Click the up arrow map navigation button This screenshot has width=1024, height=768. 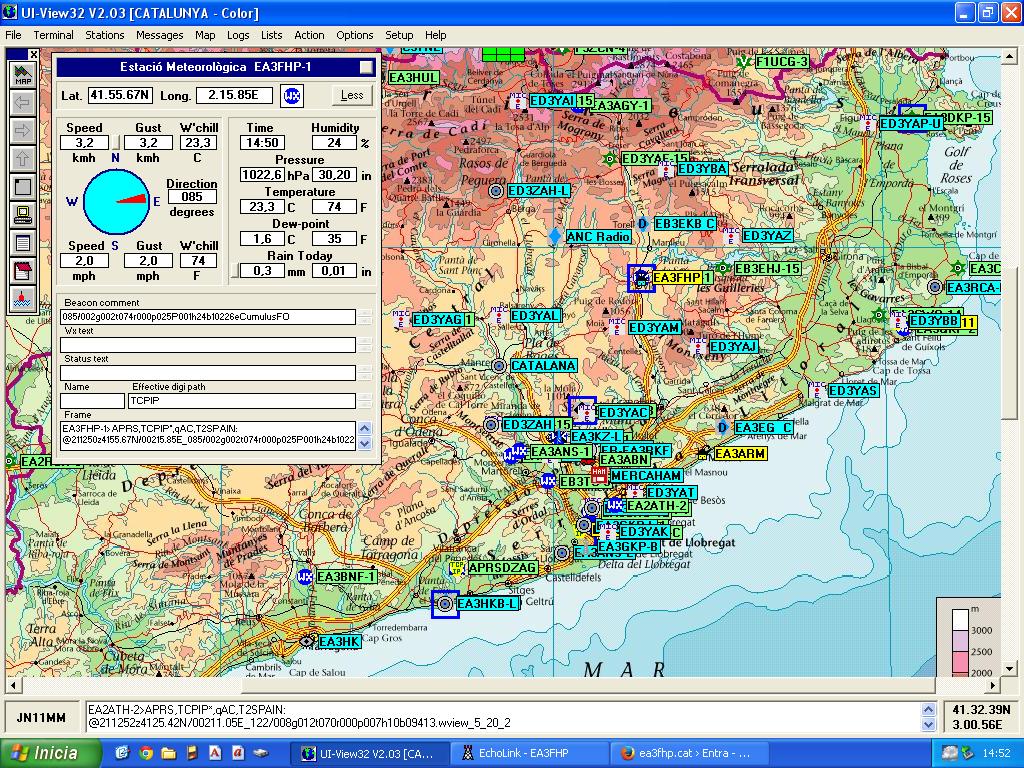coord(22,159)
